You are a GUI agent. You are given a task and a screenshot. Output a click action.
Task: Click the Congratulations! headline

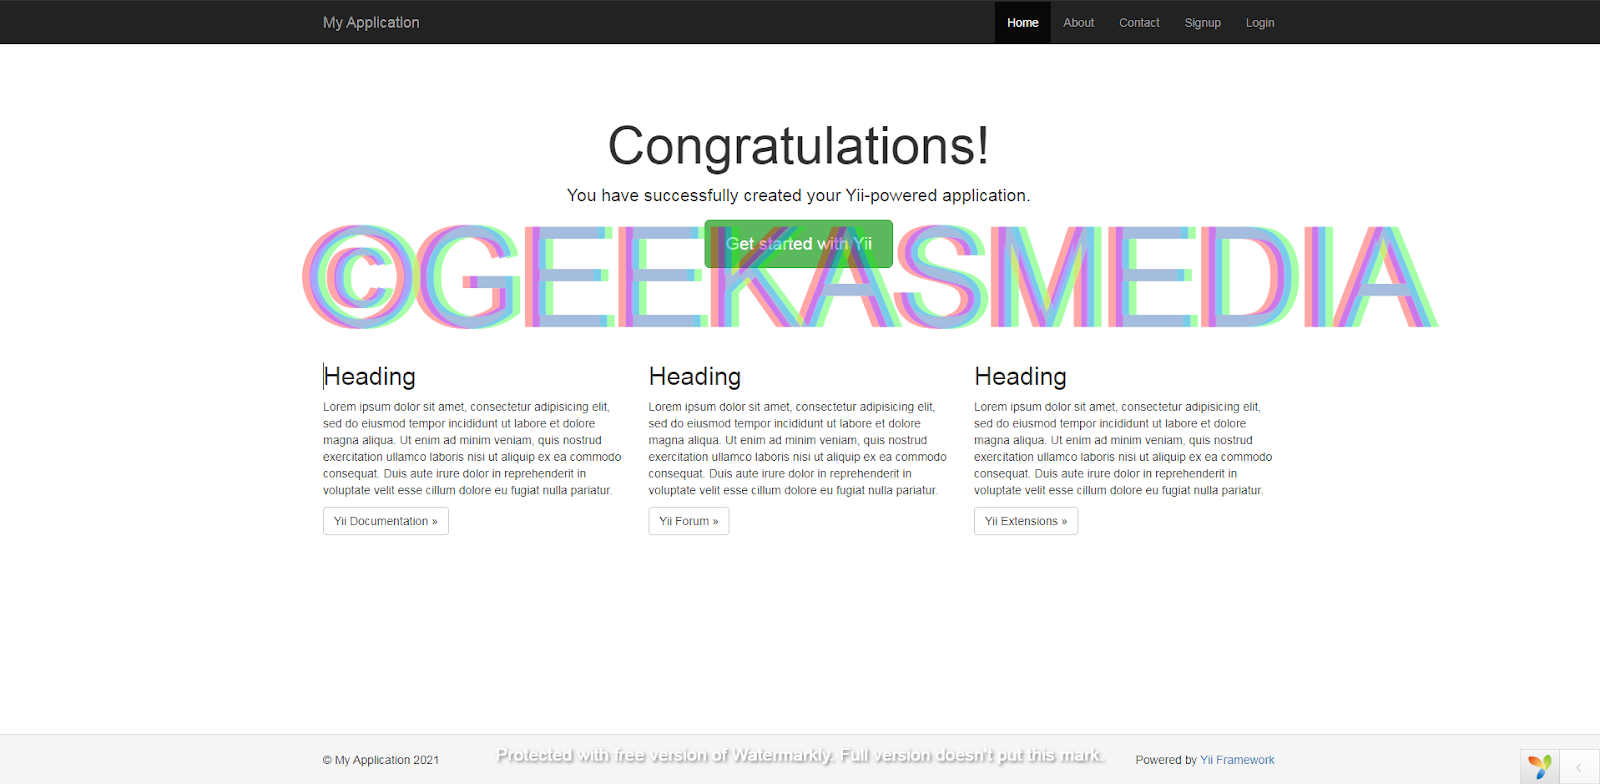click(798, 146)
